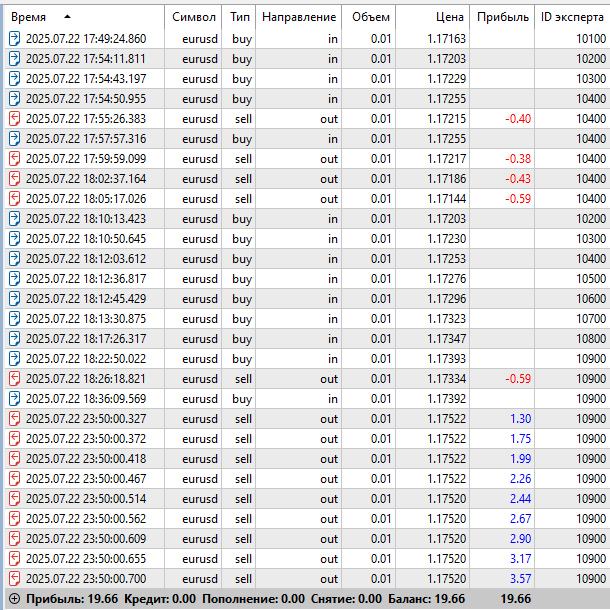Click deal-in icon at 17:54:50.955
Screen dimensions: 610x610
coord(14,99)
